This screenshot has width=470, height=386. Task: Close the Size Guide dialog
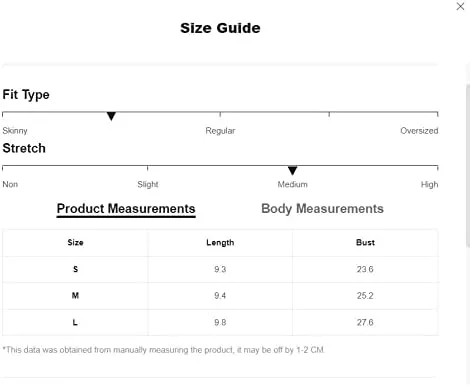pyautogui.click(x=460, y=6)
